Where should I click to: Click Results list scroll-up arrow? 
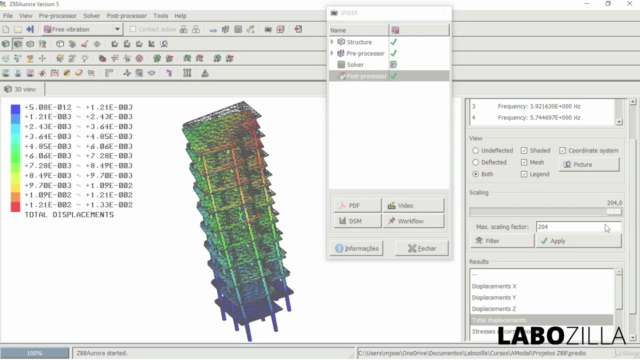619,271
